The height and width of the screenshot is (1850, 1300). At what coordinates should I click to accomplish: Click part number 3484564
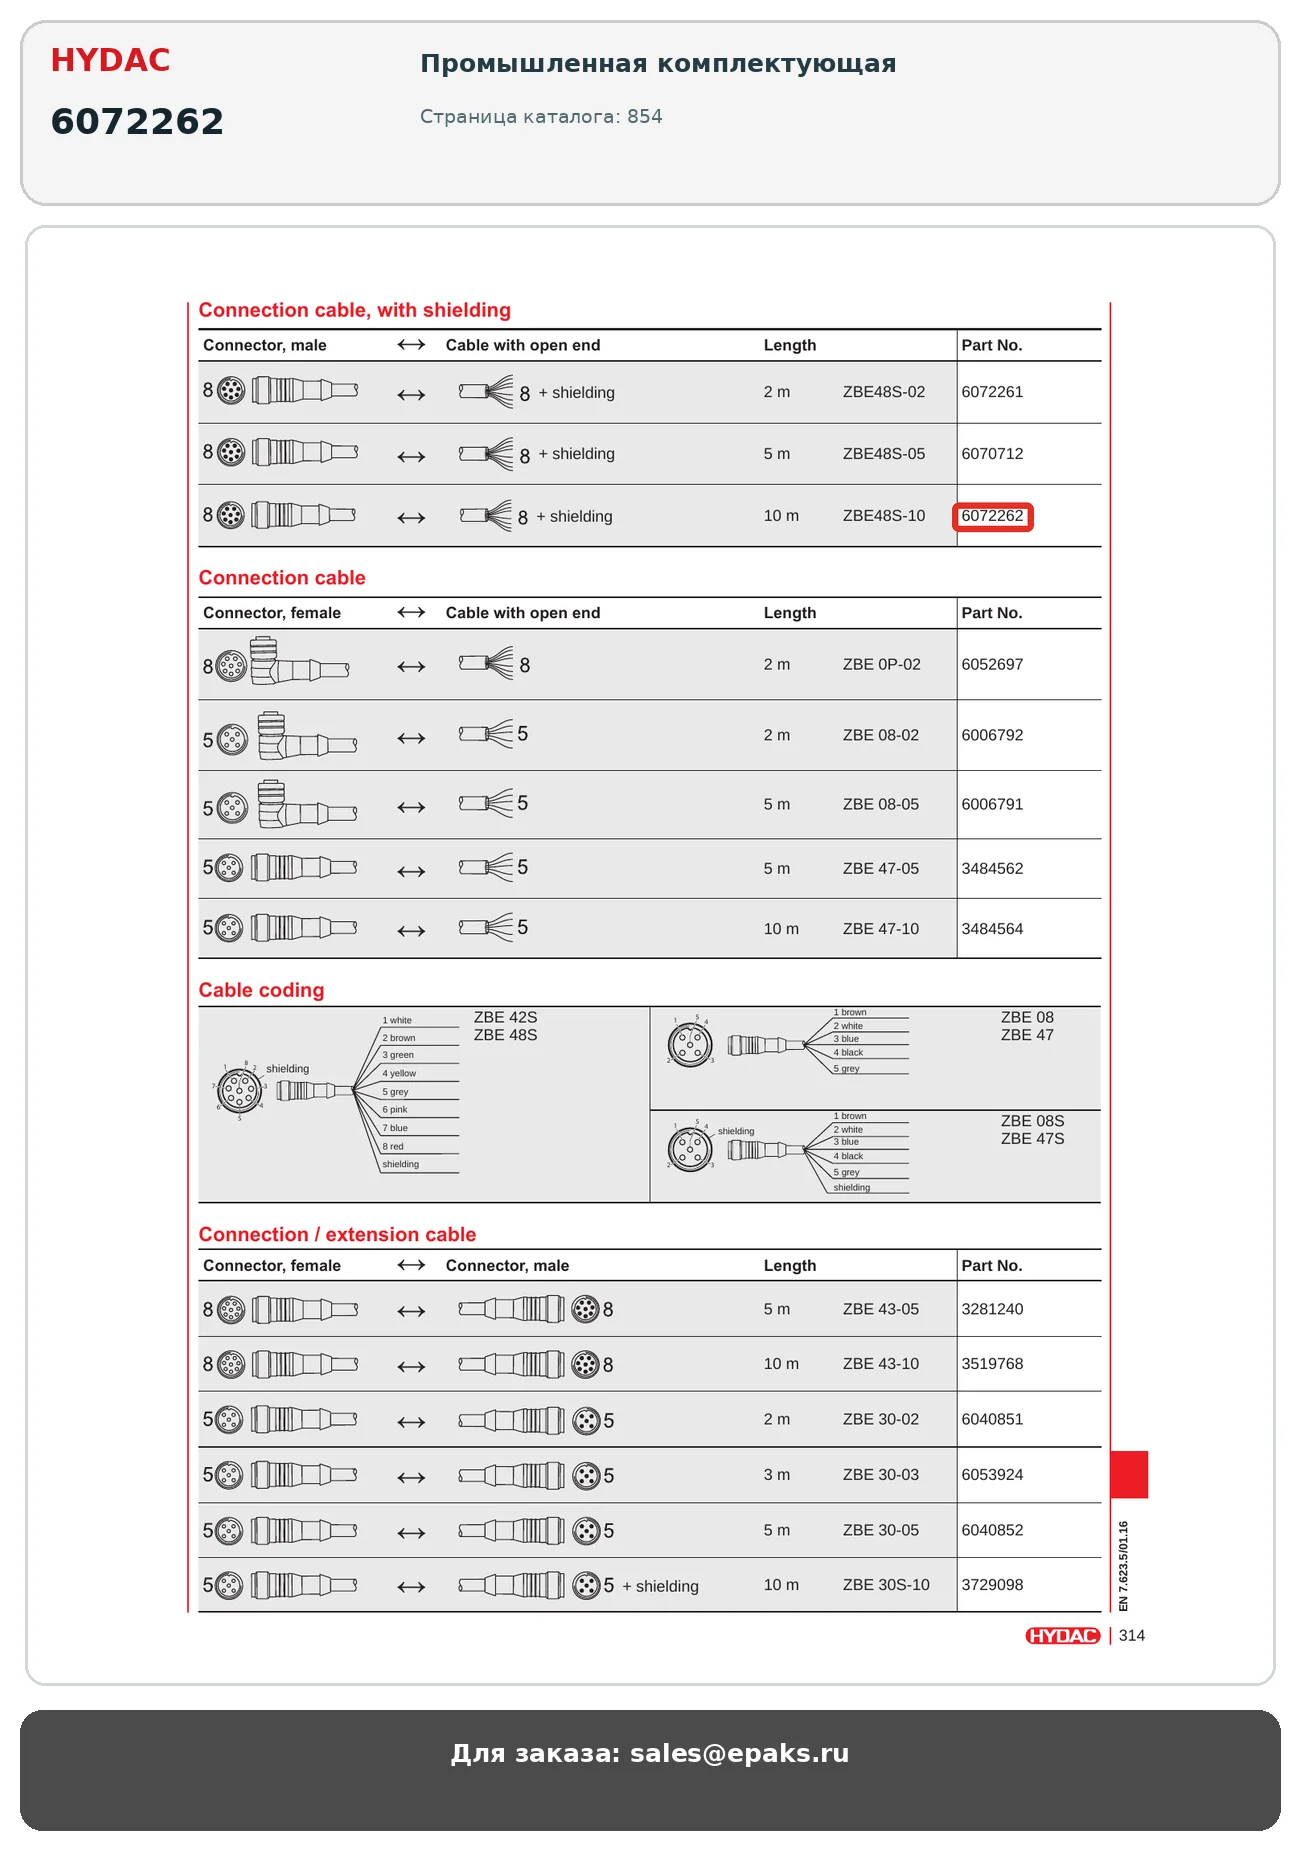click(x=992, y=929)
